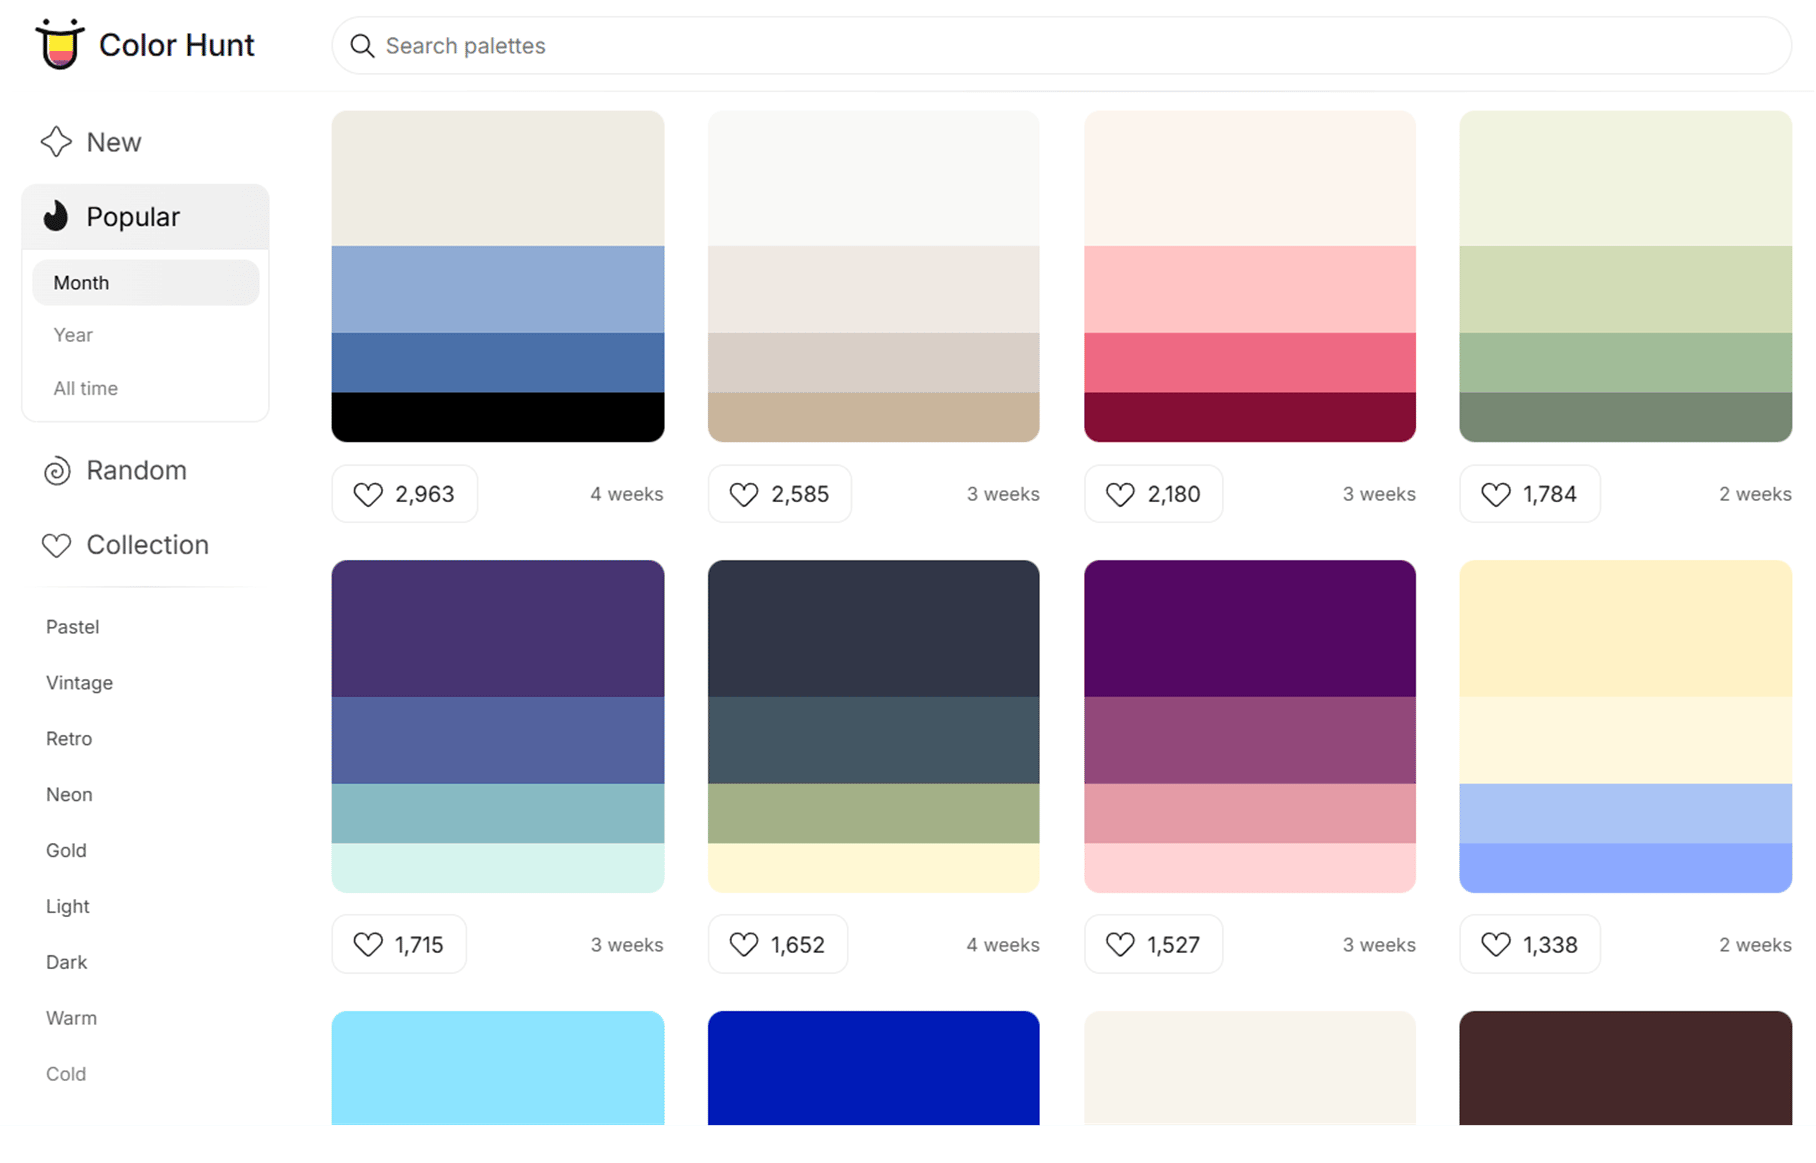1816x1163 pixels.
Task: Choose the Month popularity filter
Action: tap(81, 283)
